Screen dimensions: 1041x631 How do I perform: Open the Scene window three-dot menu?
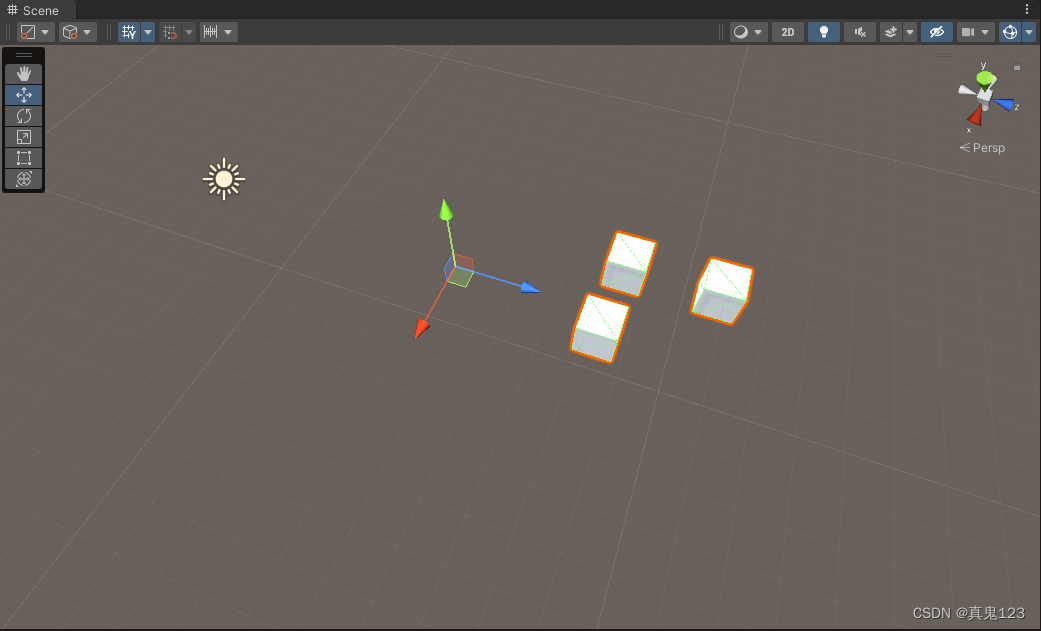coord(1027,9)
